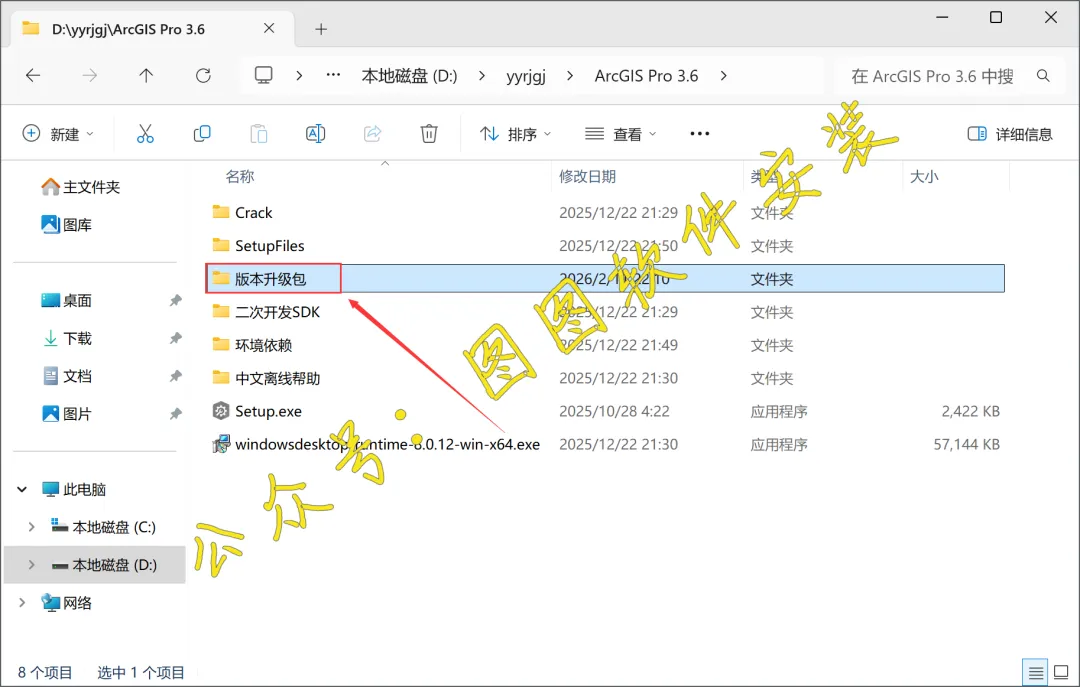Image resolution: width=1080 pixels, height=687 pixels.
Task: Unpin 桌面 using its pin icon
Action: (176, 300)
